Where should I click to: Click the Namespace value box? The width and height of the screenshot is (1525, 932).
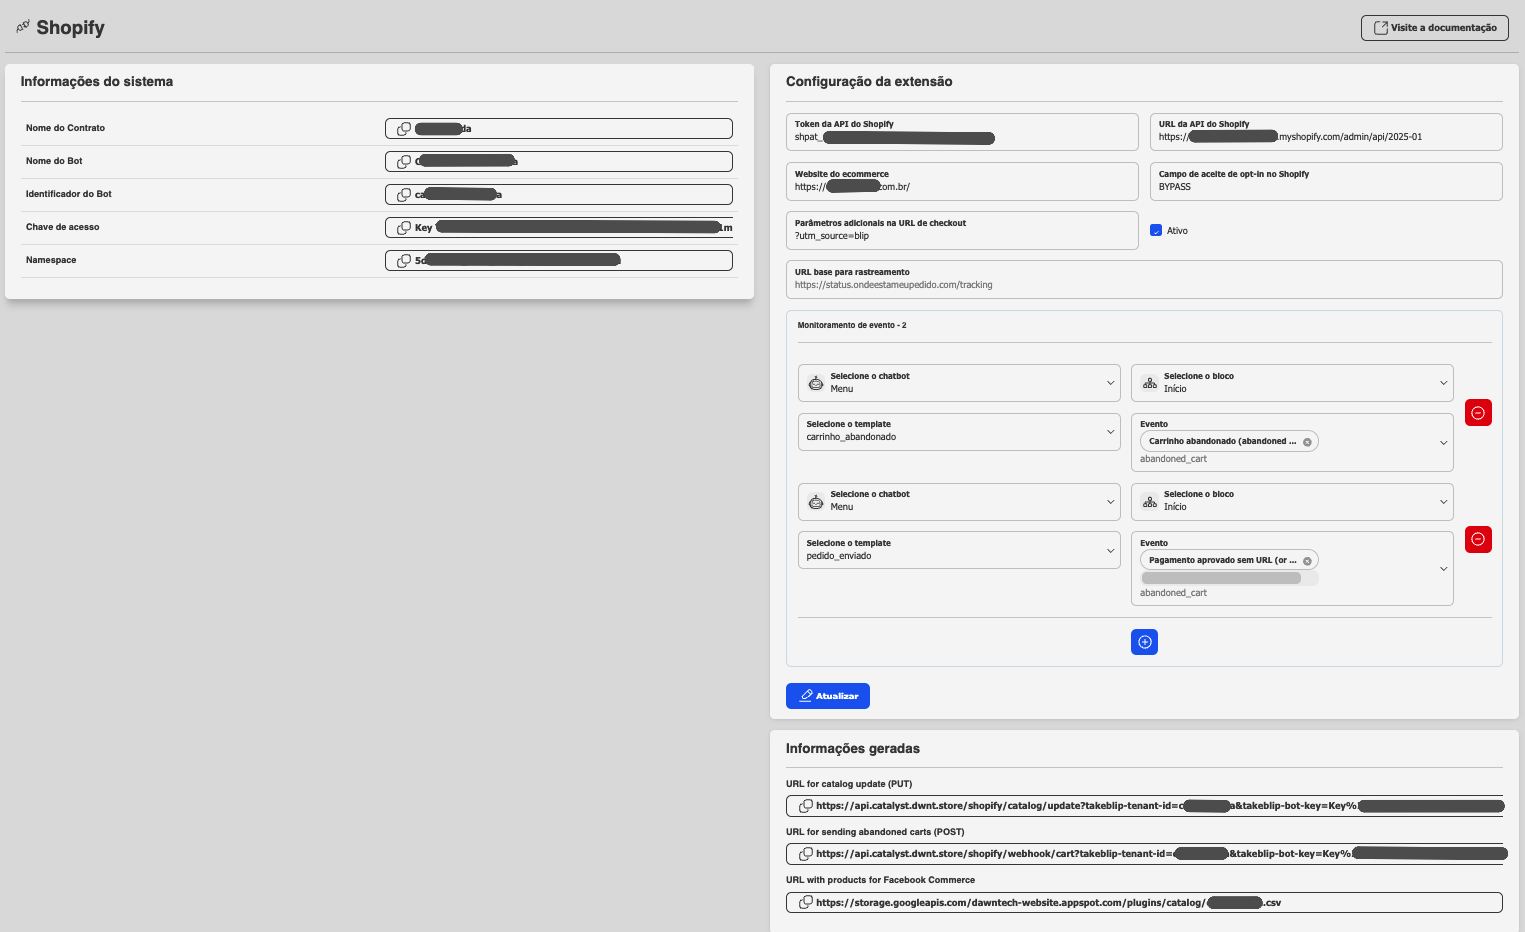pyautogui.click(x=559, y=261)
